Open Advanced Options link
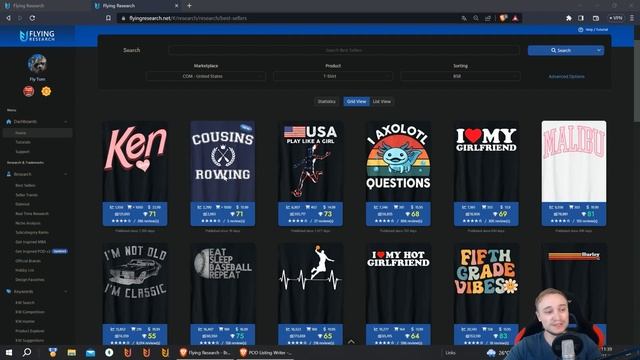The height and width of the screenshot is (360, 640). click(x=566, y=76)
